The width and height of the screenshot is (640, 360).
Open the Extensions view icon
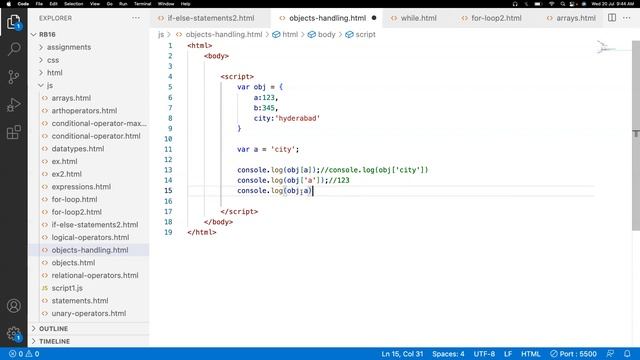[x=13, y=132]
